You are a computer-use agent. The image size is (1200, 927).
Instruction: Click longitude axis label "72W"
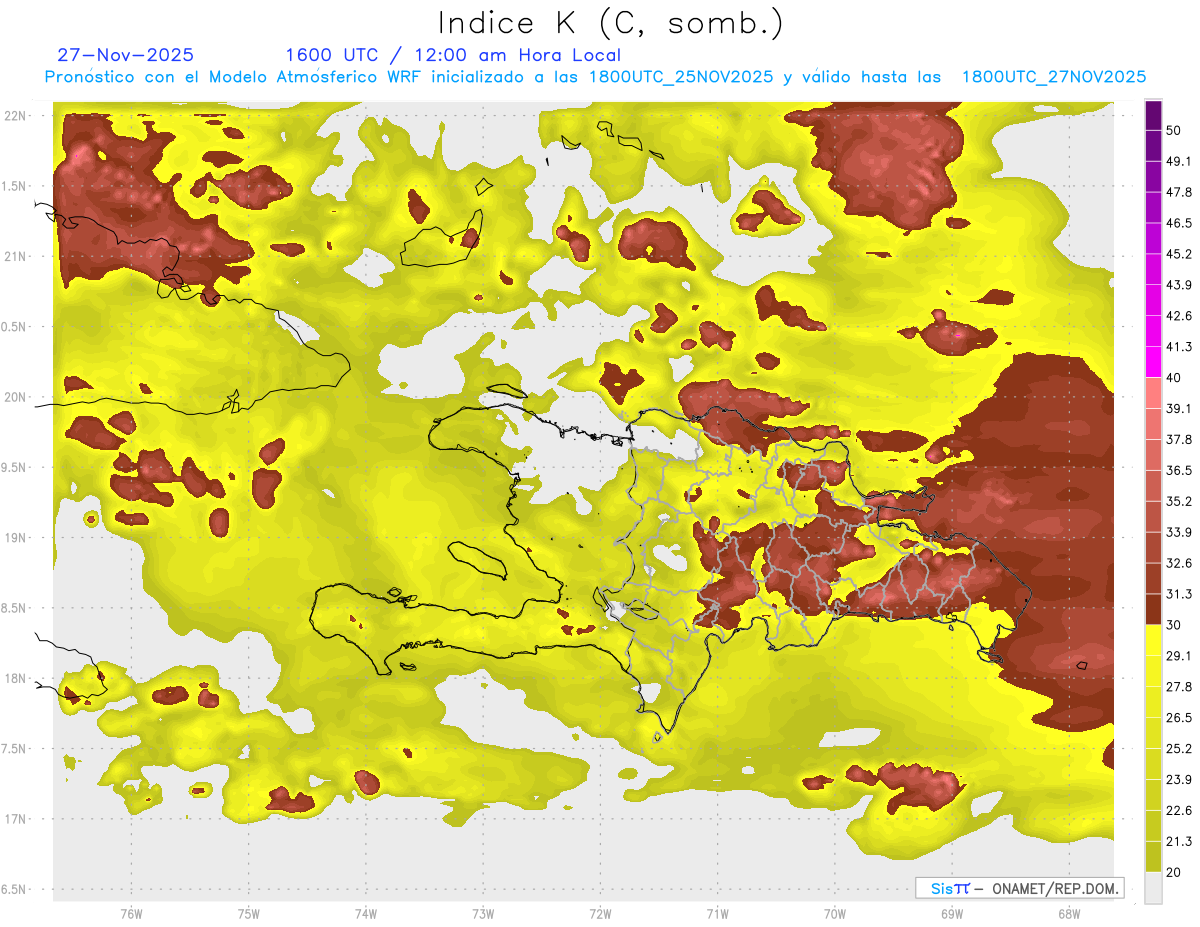600,913
